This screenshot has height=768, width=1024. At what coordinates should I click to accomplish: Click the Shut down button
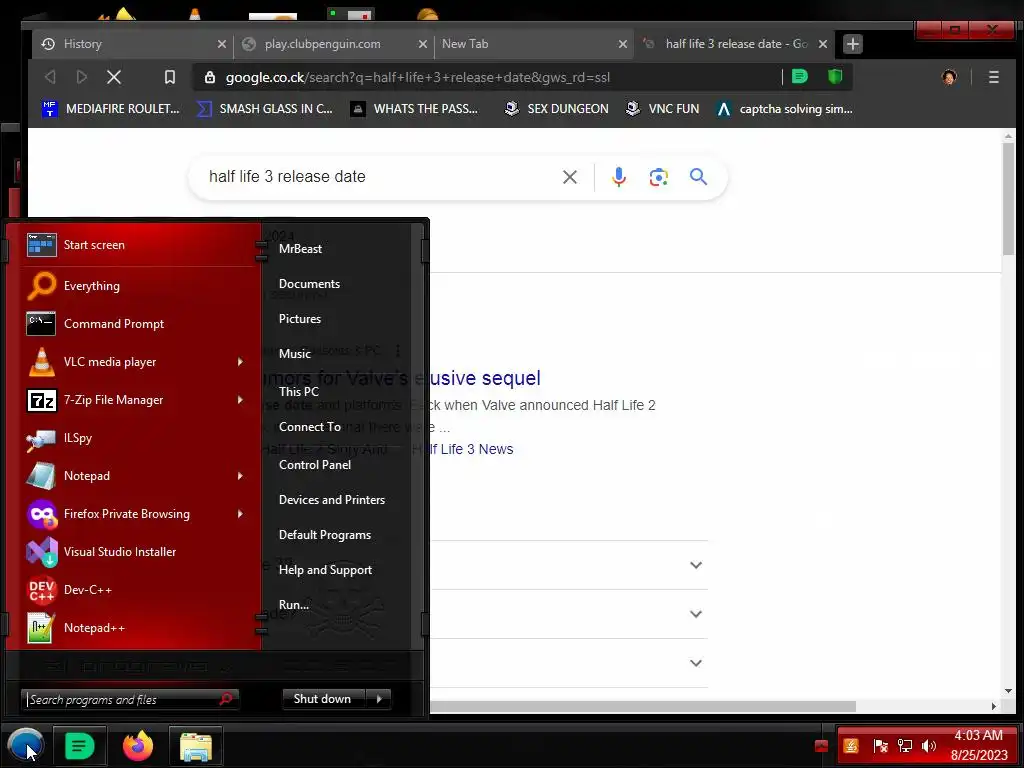click(x=323, y=699)
